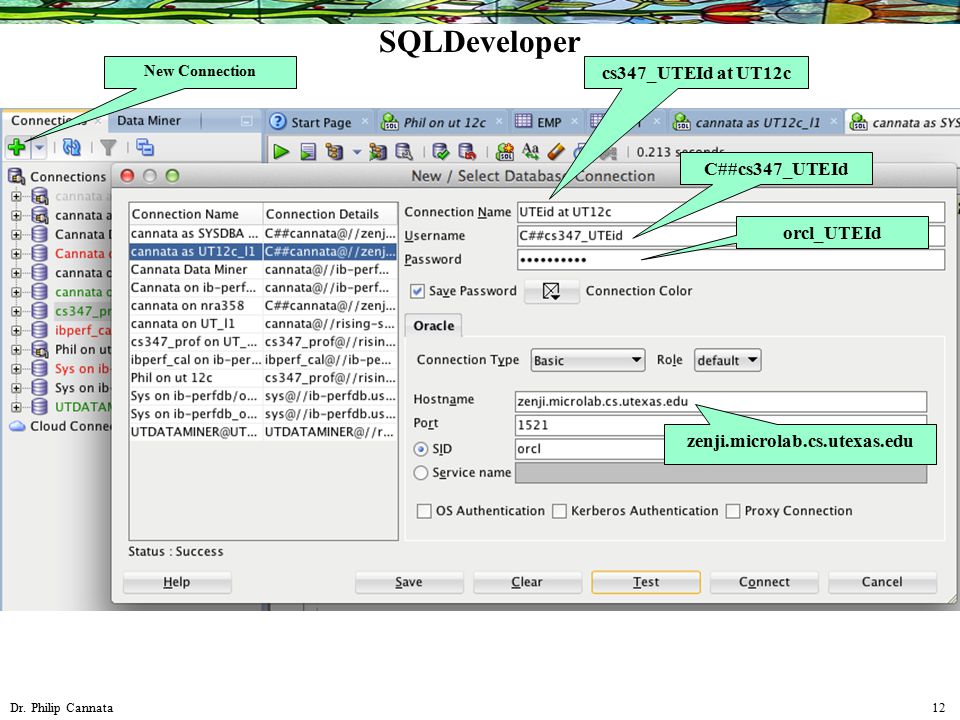960x720 pixels.
Task: Click the green Run Statement arrow
Action: [281, 151]
